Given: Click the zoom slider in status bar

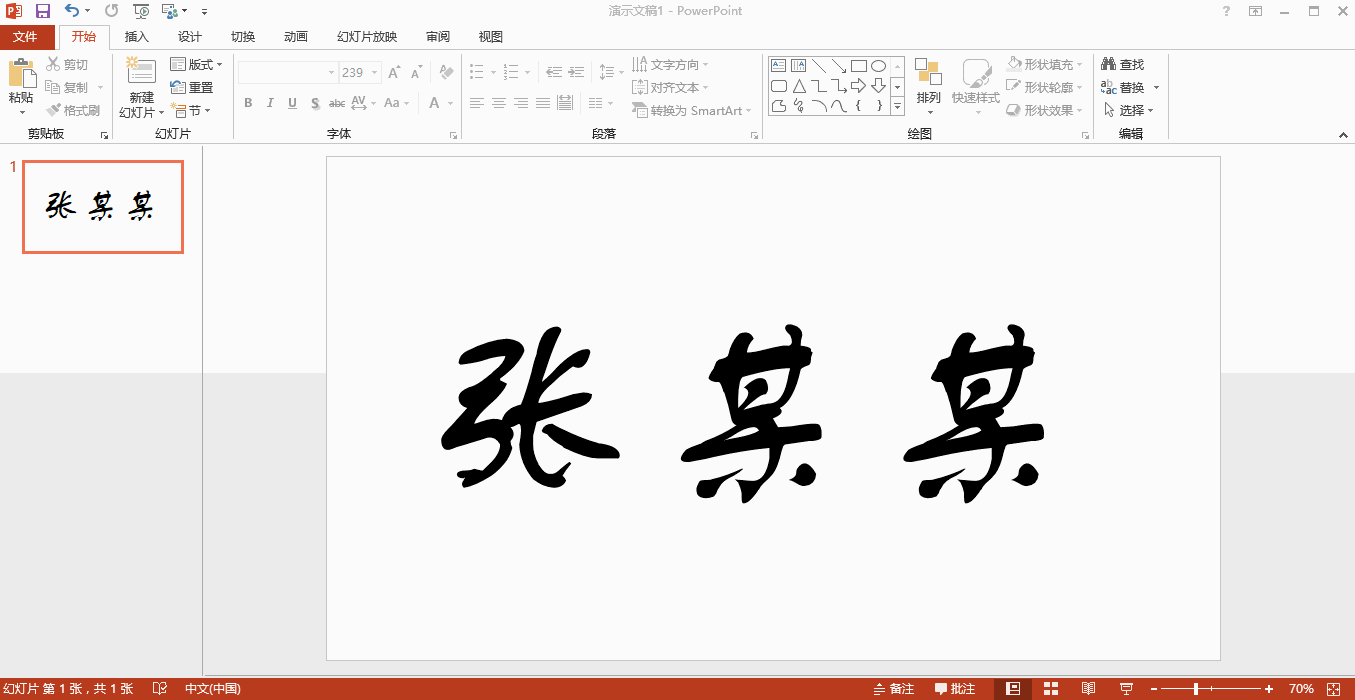Looking at the screenshot, I should (1196, 689).
